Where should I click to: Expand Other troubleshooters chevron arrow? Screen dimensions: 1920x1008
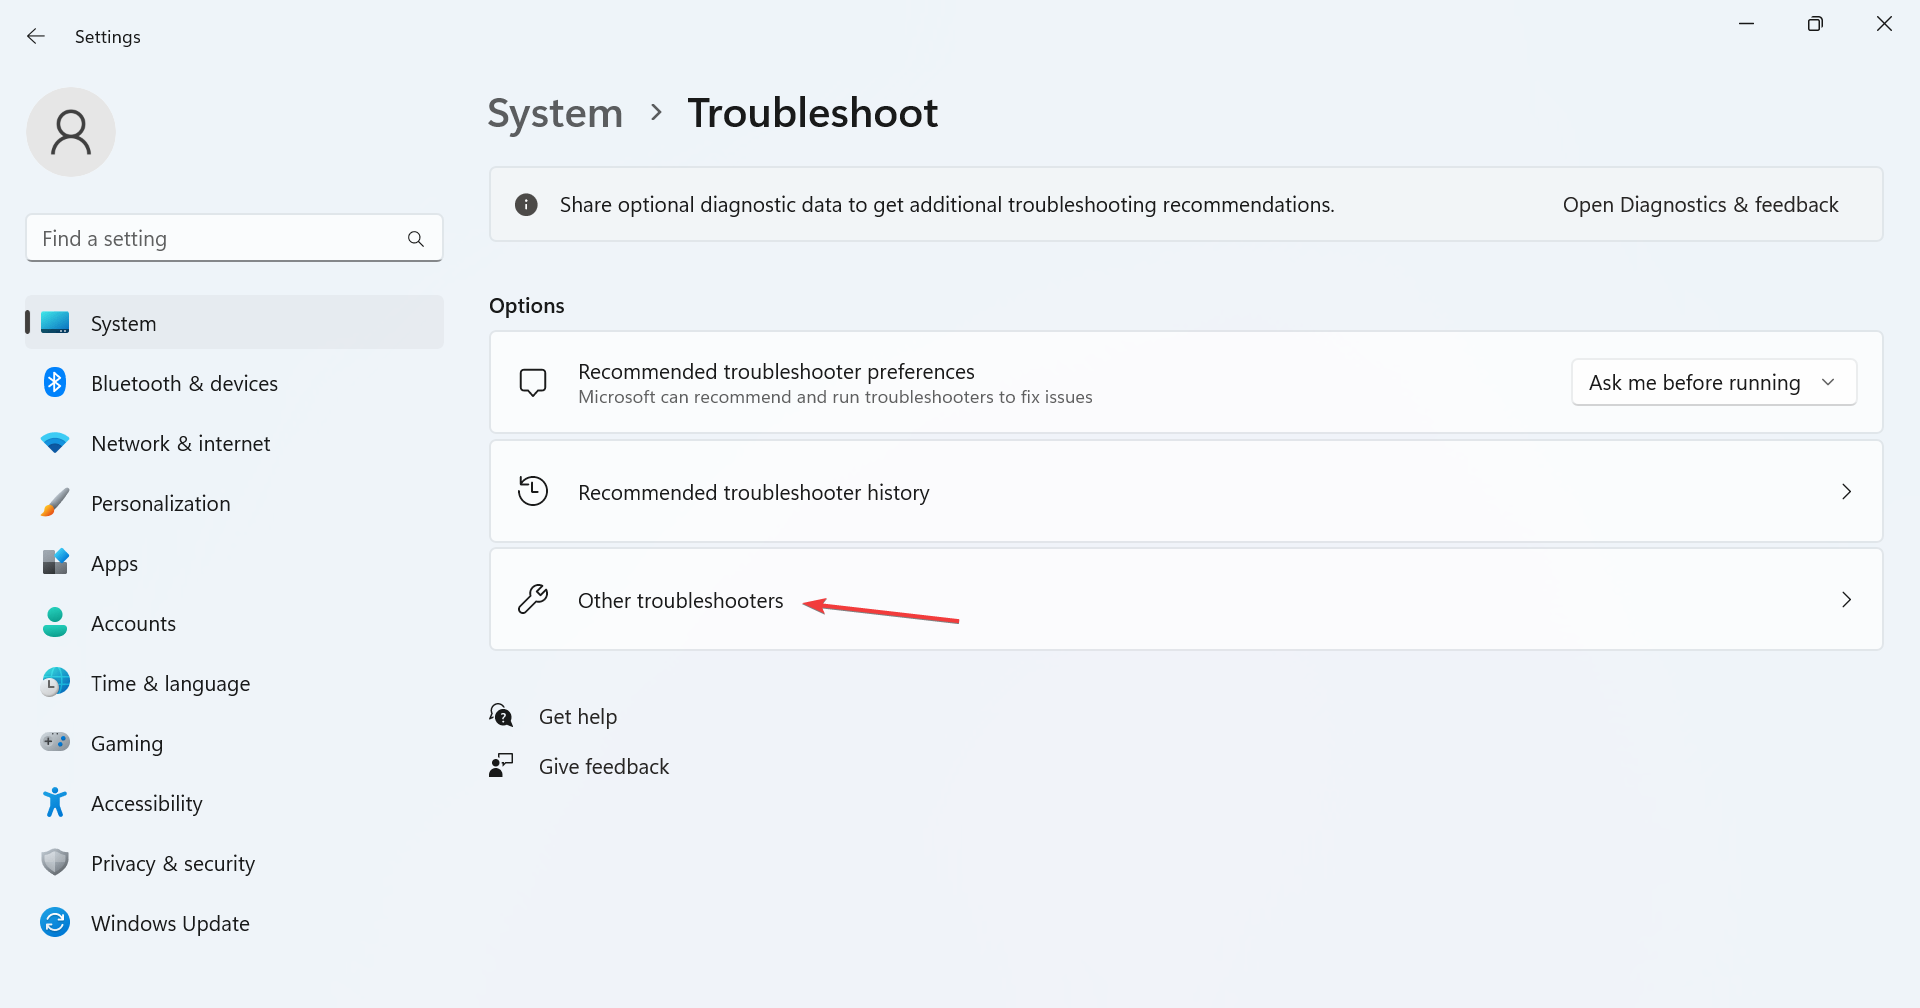pyautogui.click(x=1846, y=600)
